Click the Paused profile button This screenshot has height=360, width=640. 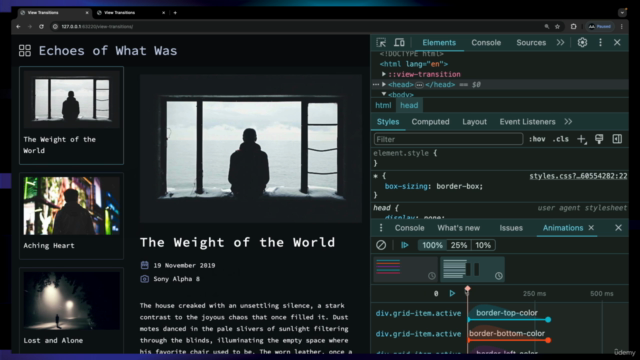click(x=600, y=27)
